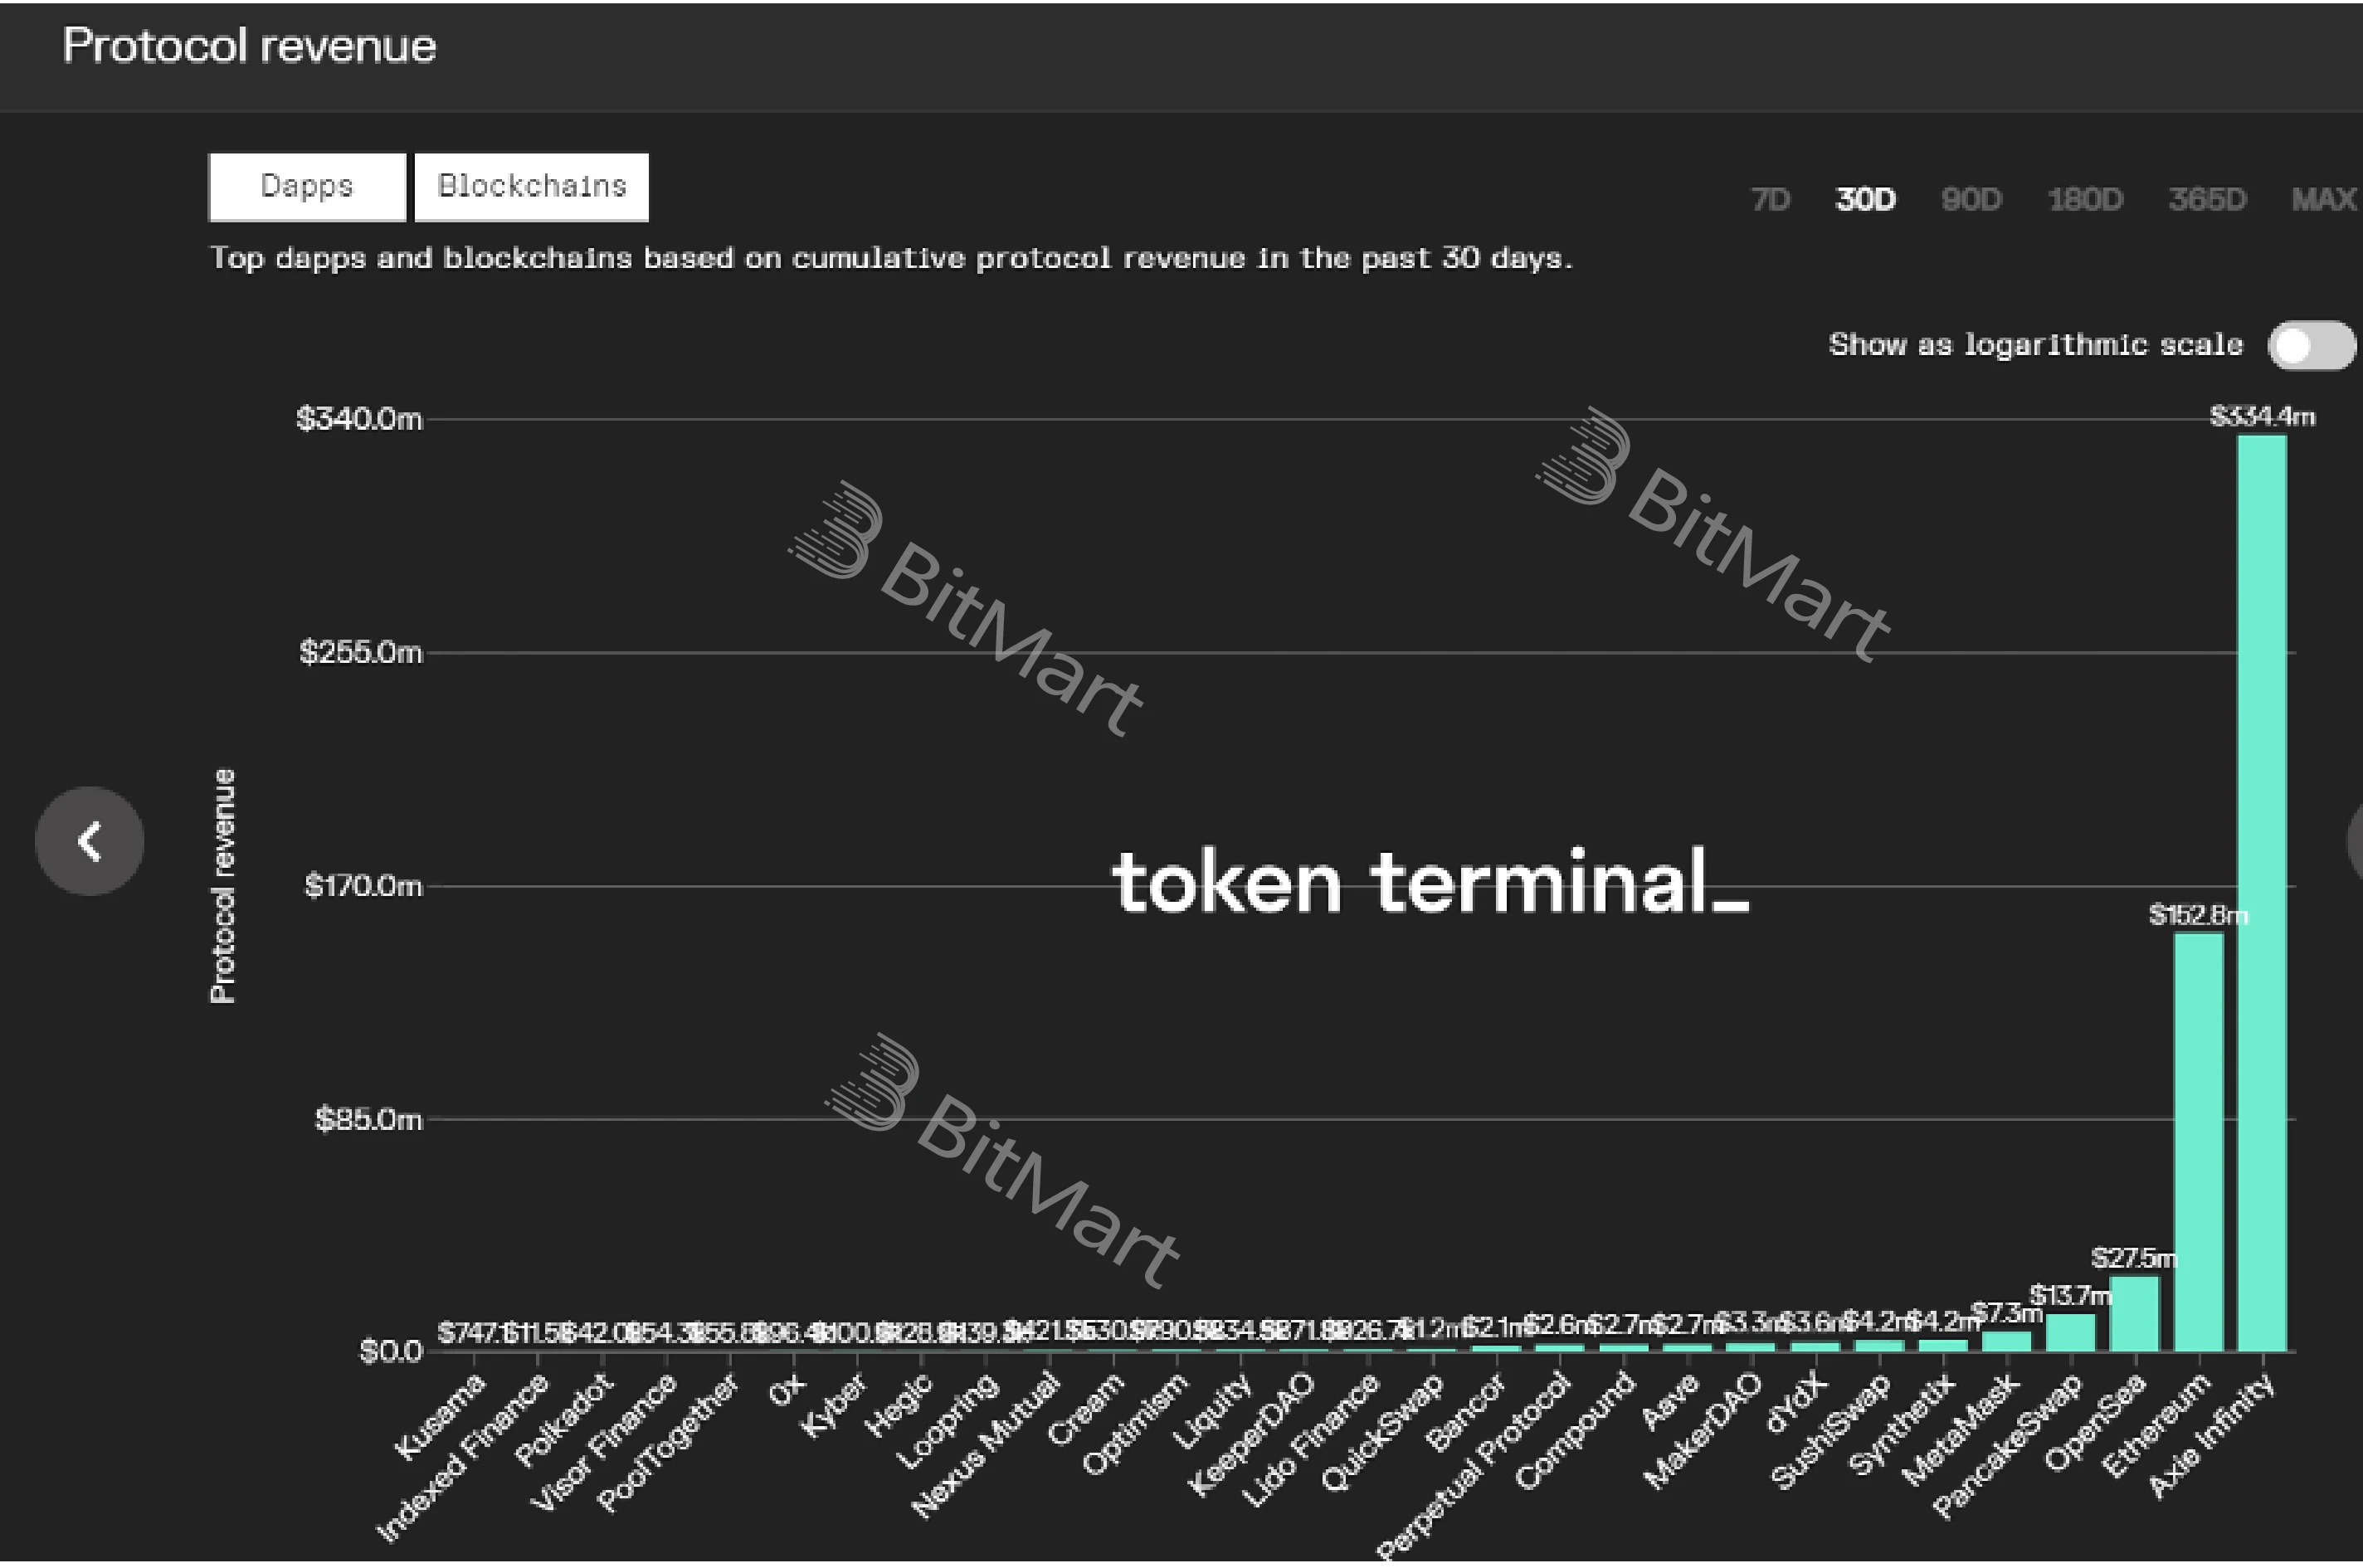
Task: Set the time range to MAX
Action: click(x=2324, y=200)
